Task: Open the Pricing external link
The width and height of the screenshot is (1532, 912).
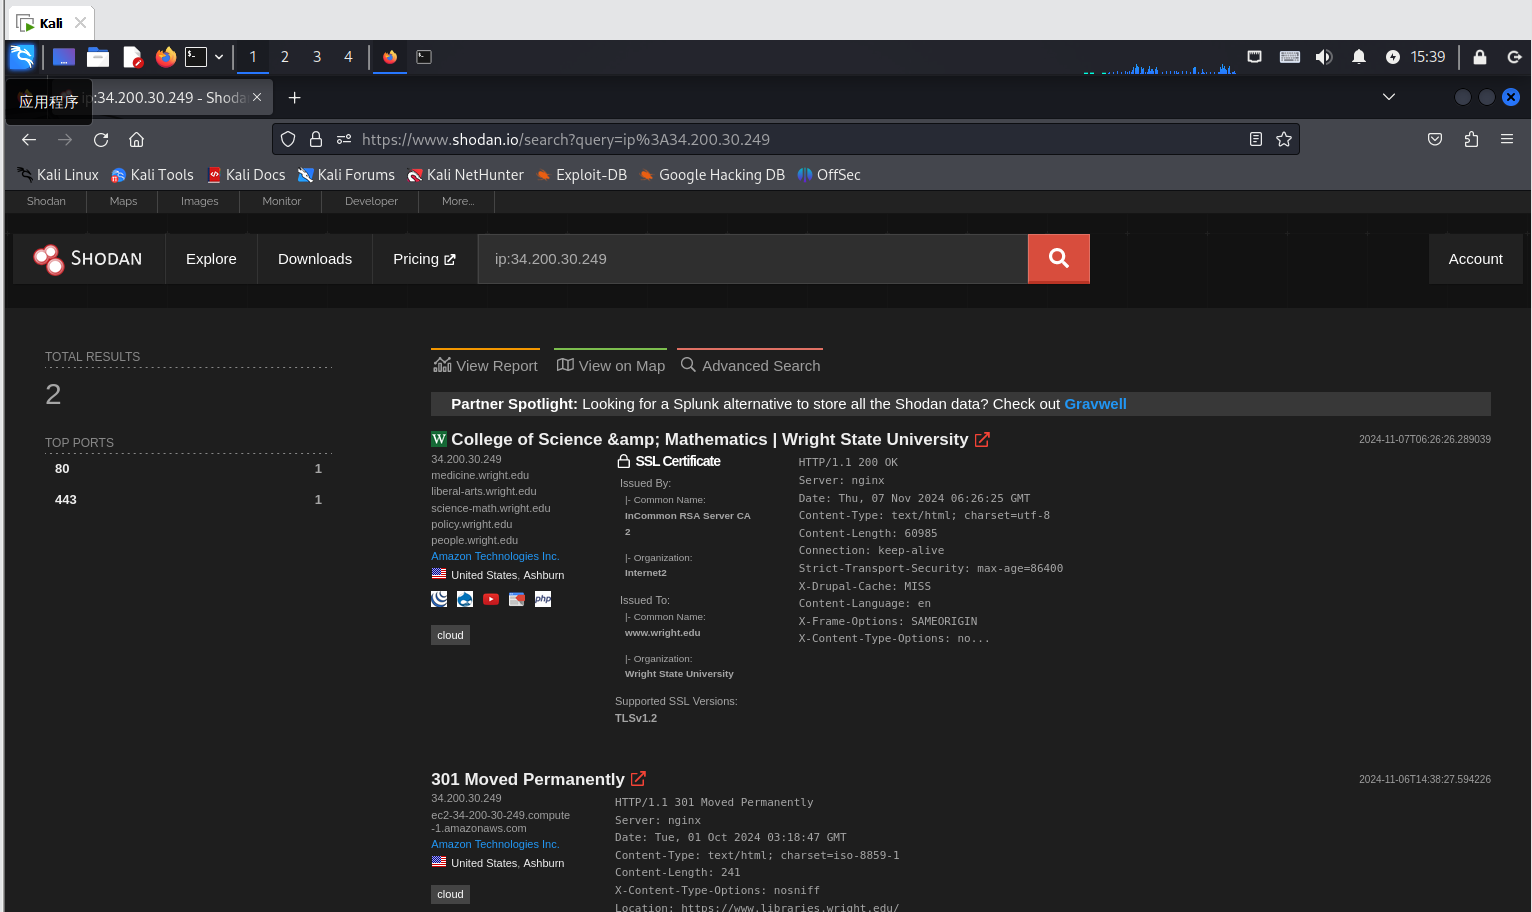Action: point(424,259)
